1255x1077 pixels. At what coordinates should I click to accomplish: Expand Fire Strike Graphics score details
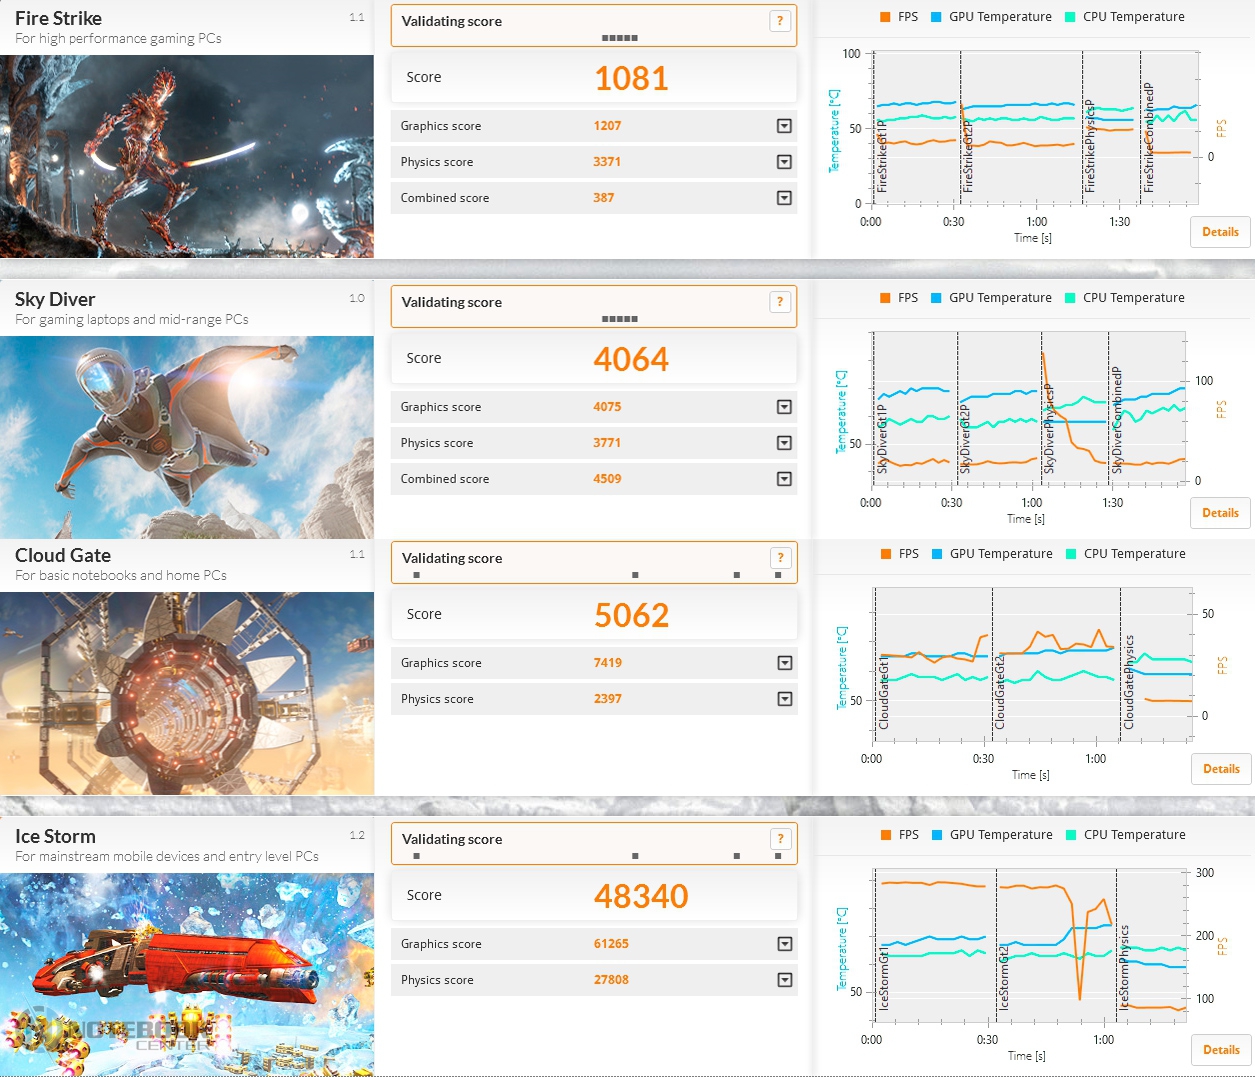click(784, 126)
